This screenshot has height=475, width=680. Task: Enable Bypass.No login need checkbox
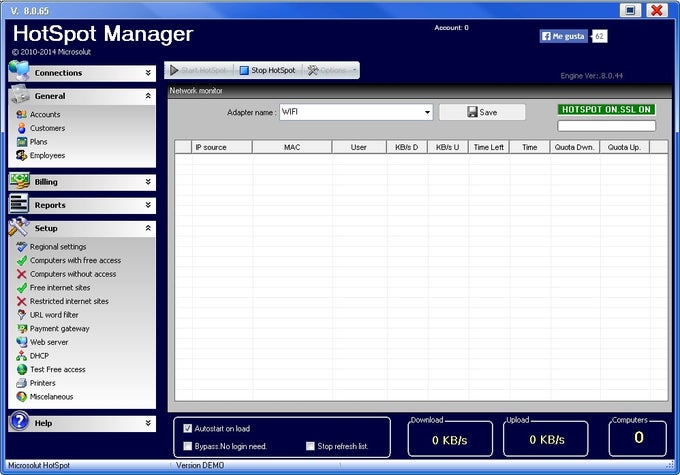(x=187, y=446)
